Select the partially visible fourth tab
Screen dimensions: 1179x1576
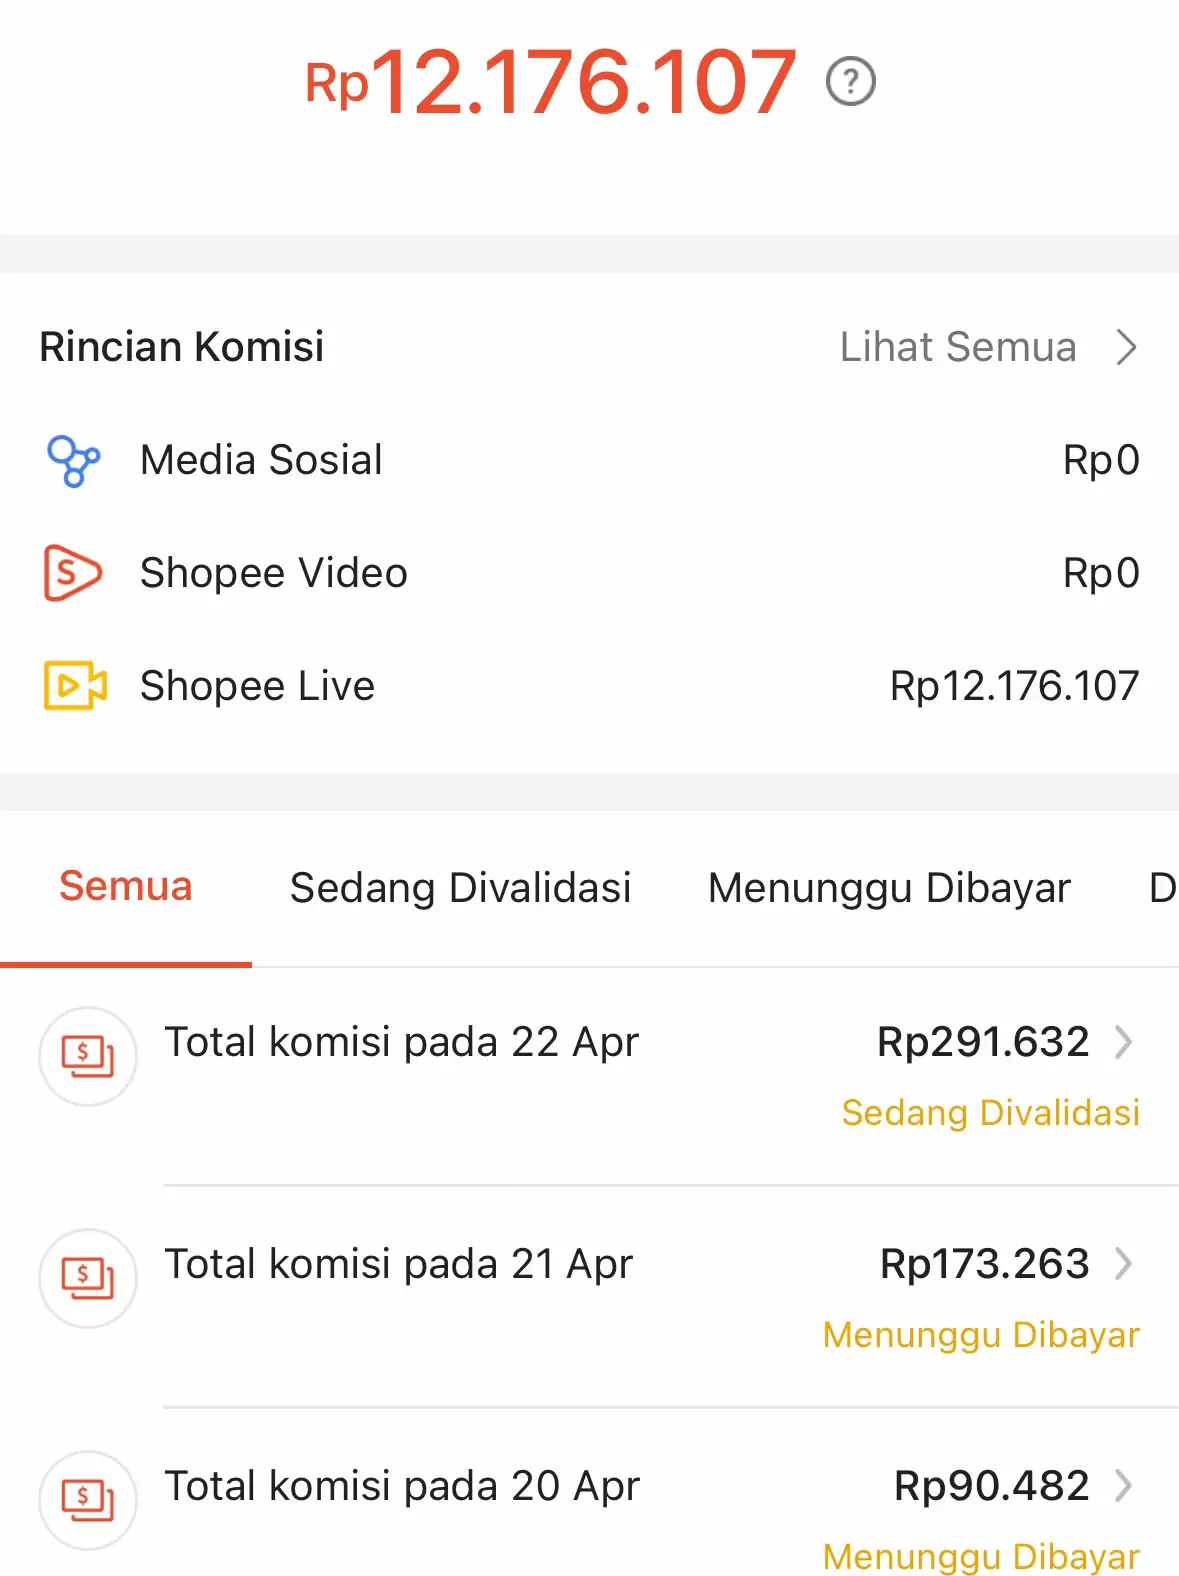tap(1161, 888)
